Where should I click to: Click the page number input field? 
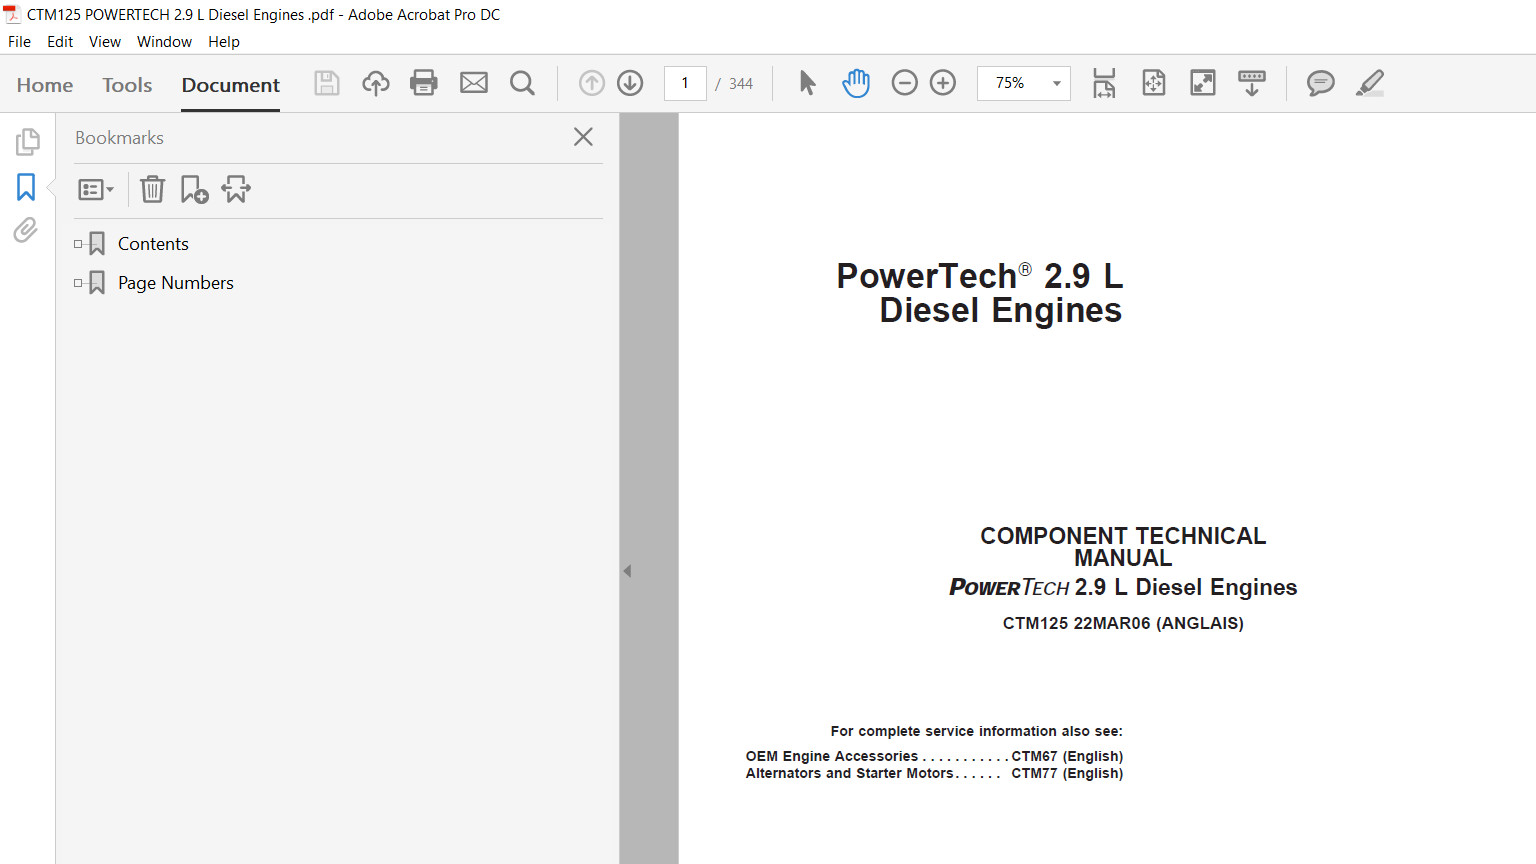click(685, 83)
